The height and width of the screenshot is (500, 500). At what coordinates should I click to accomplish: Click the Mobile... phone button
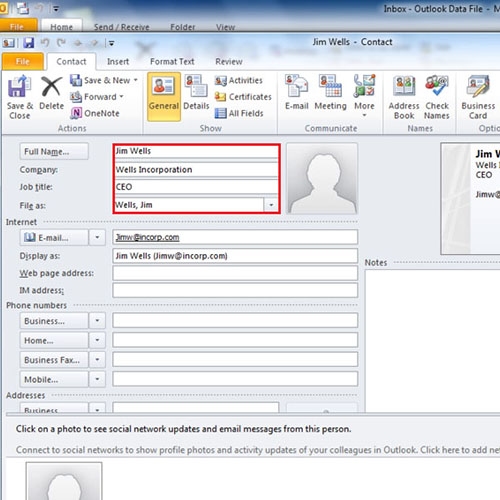[x=54, y=379]
